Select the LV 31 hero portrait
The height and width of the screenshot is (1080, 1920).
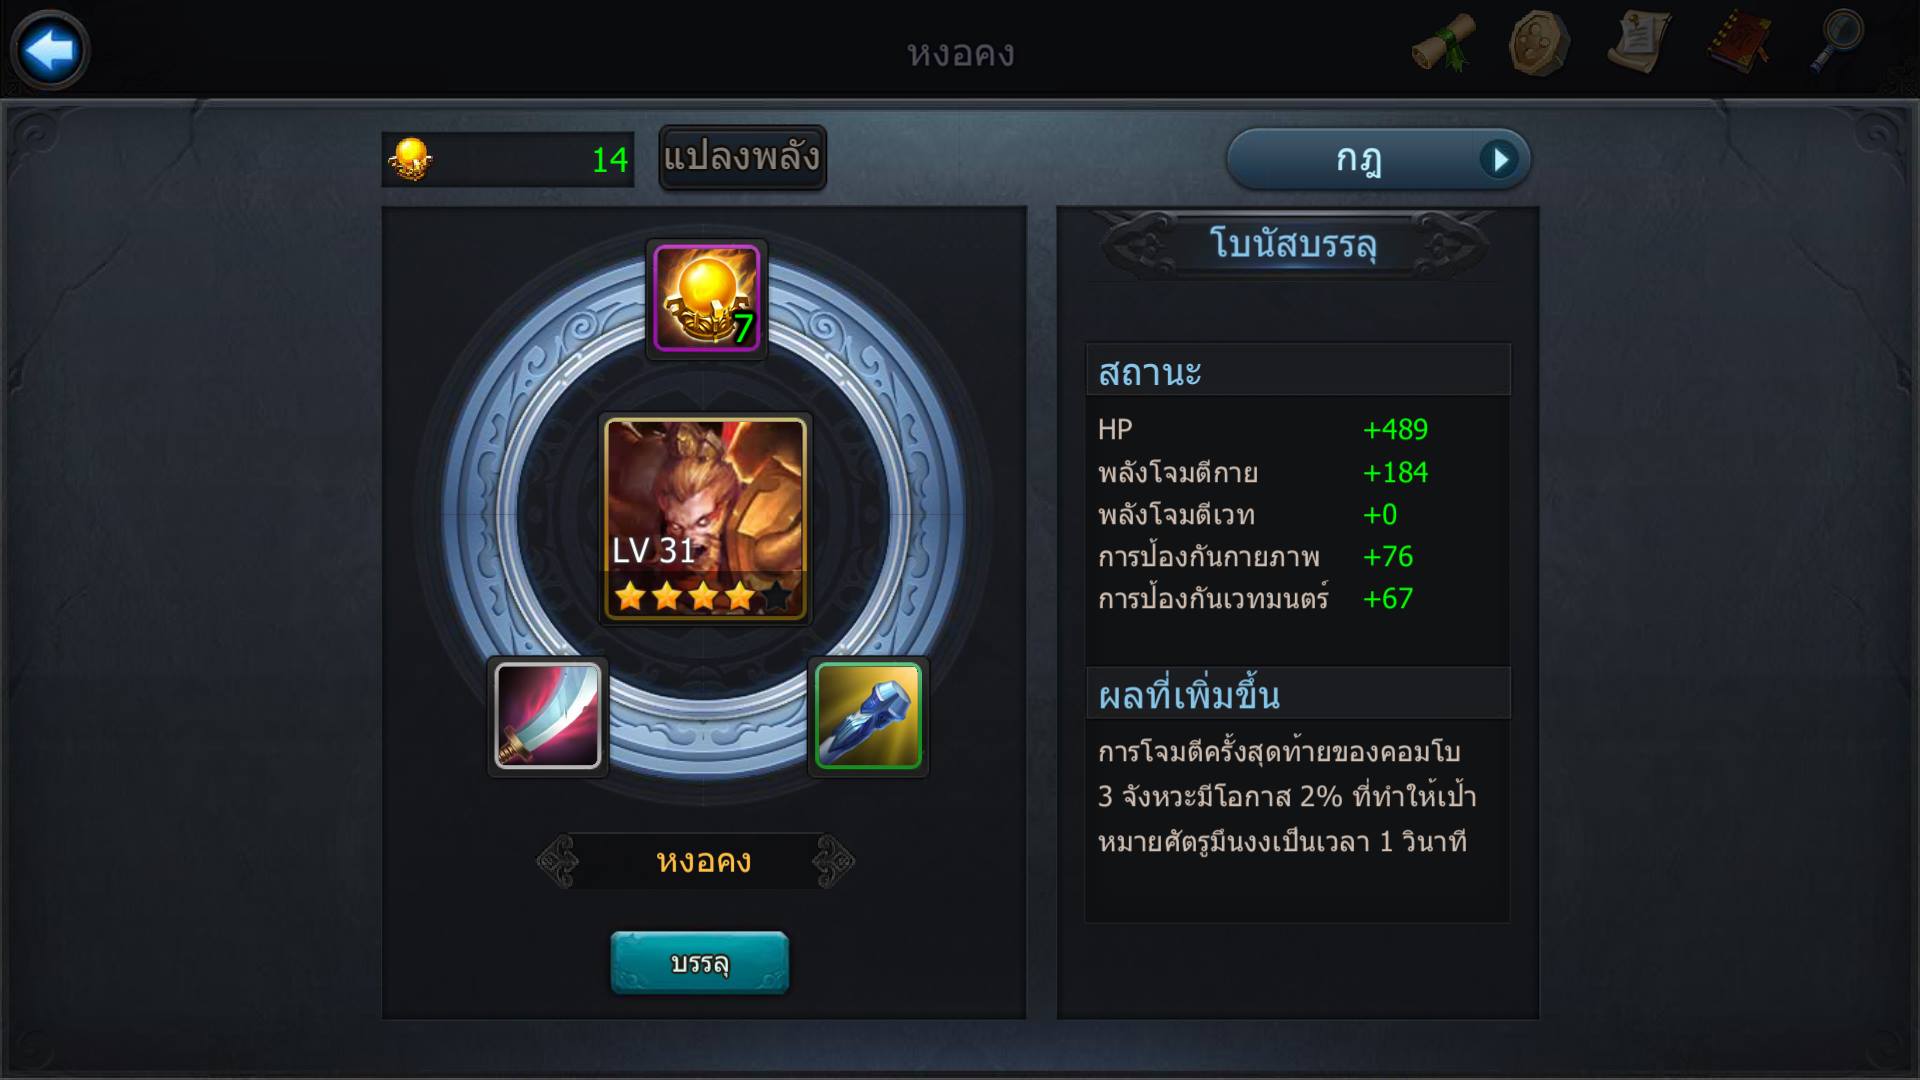point(705,519)
